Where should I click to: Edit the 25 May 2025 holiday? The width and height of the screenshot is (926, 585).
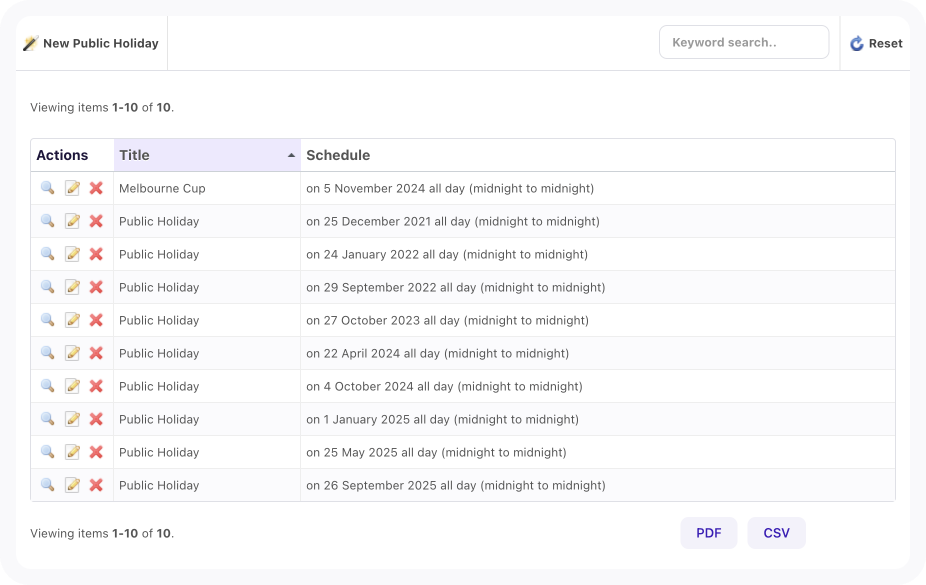(x=72, y=452)
